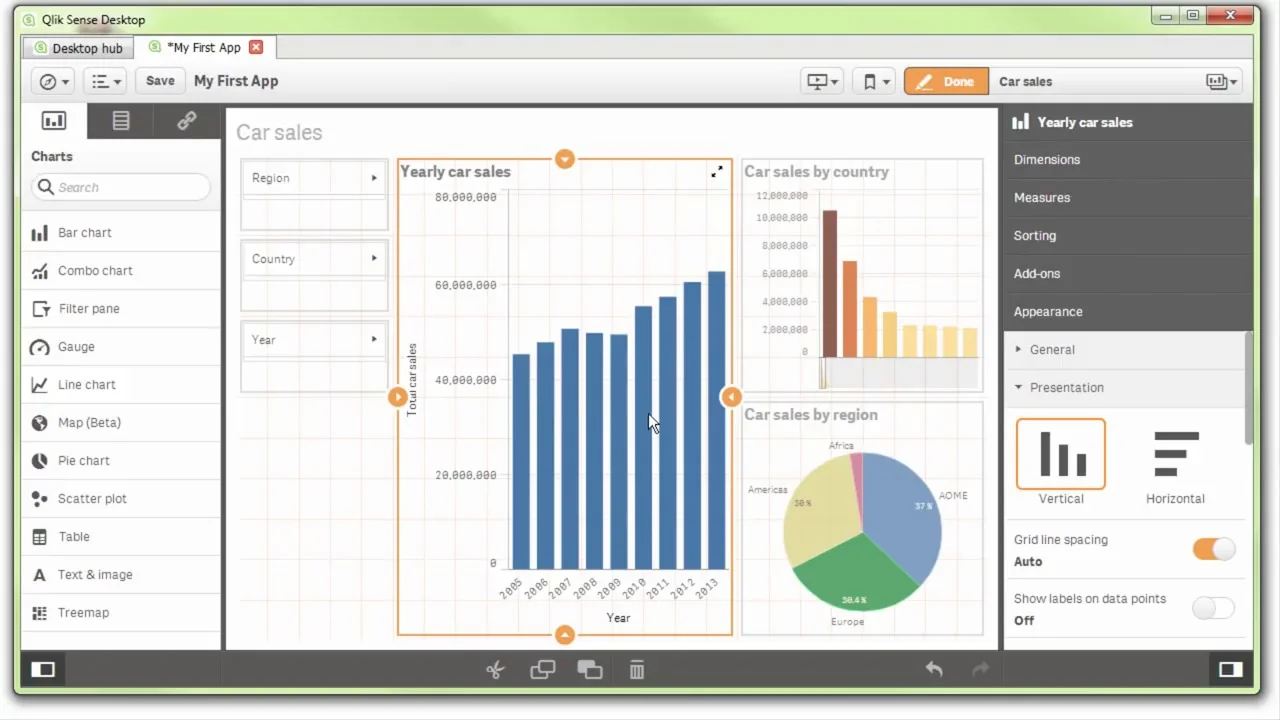Screen dimensions: 1280x720
Task: Open the Master items link tab
Action: coord(187,121)
